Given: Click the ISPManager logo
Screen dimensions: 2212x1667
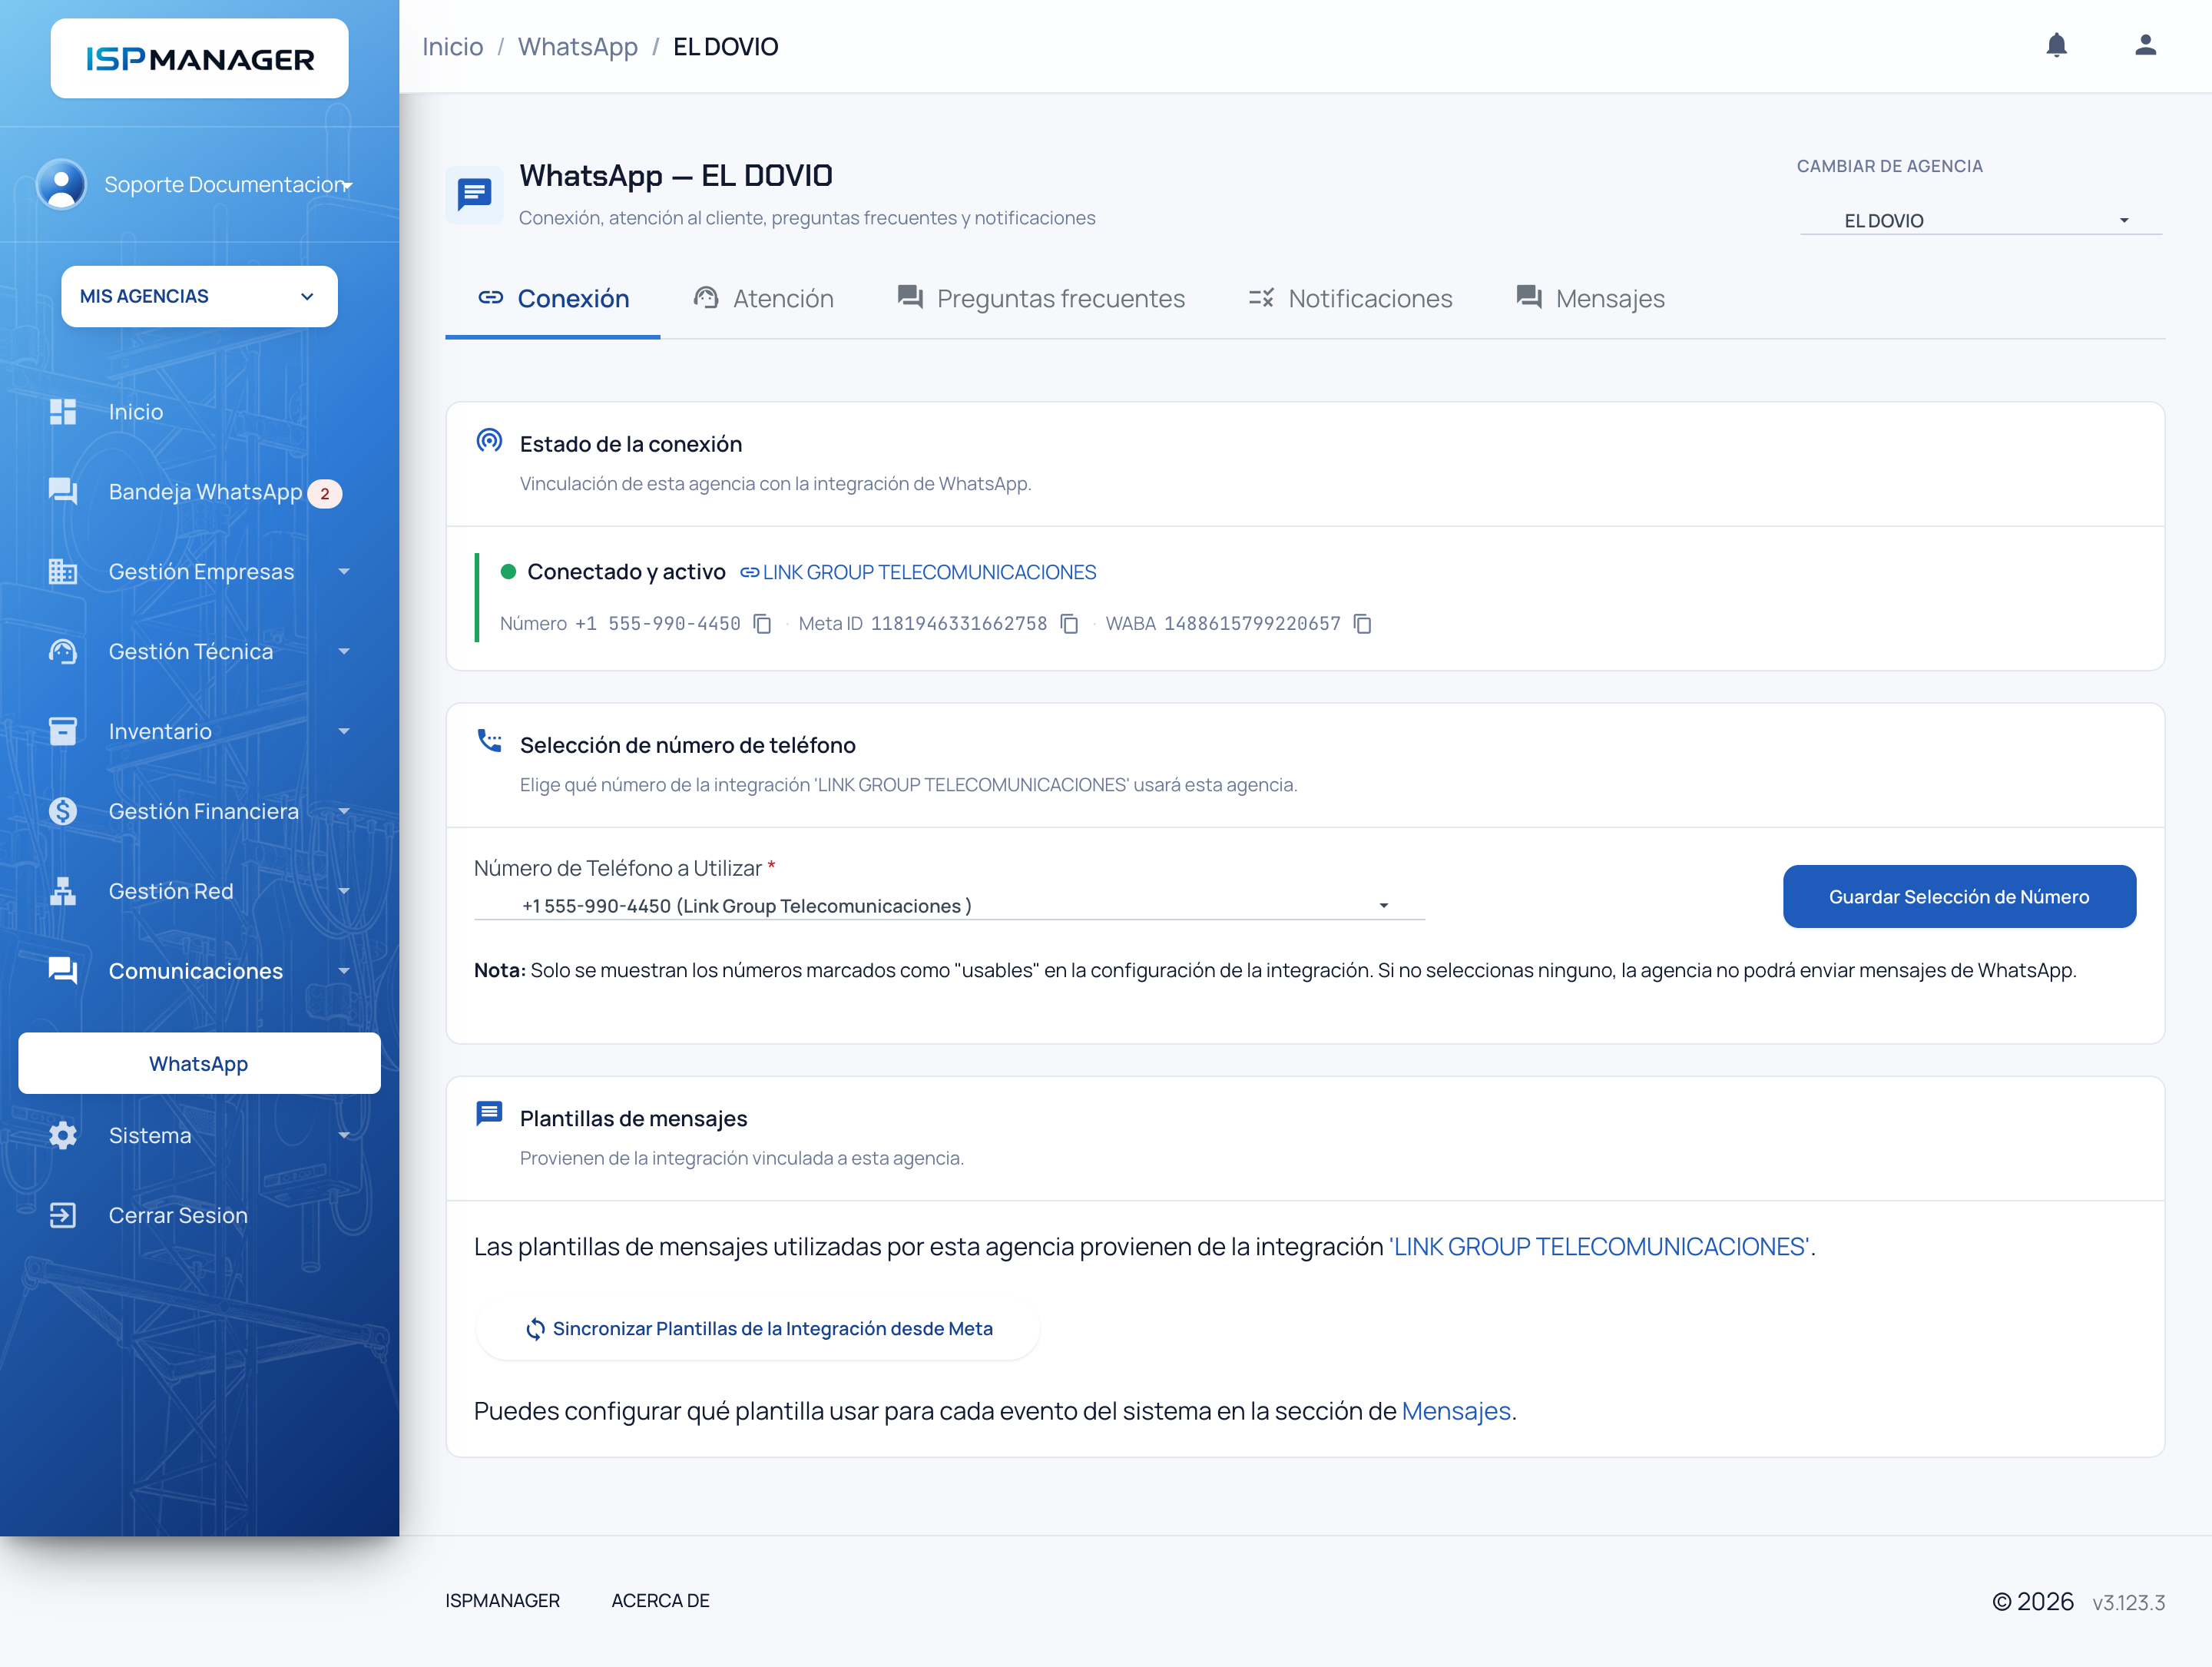Looking at the screenshot, I should pos(200,59).
